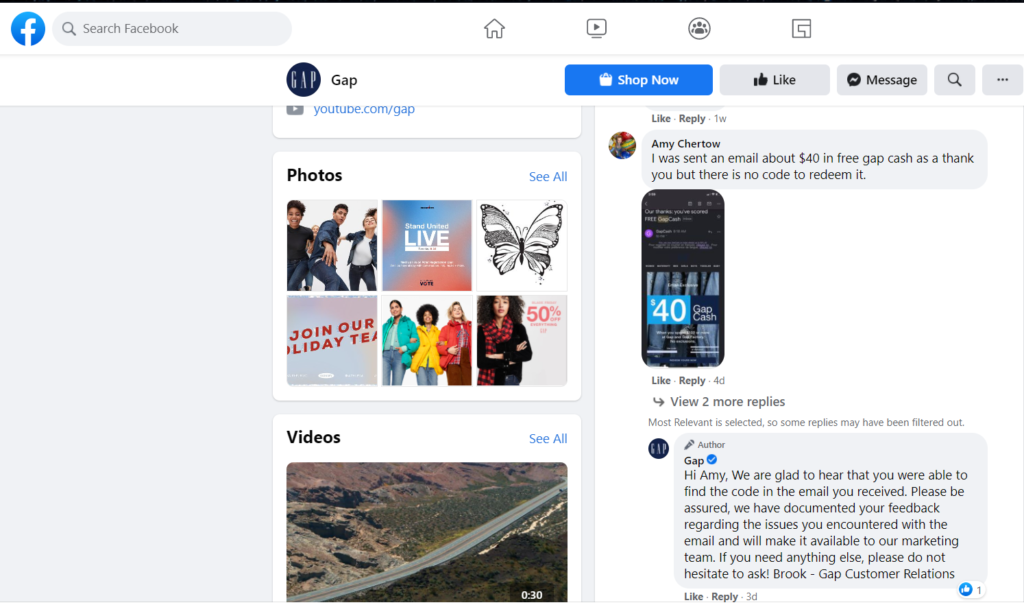Open the 50% off everything photo

[x=522, y=340]
